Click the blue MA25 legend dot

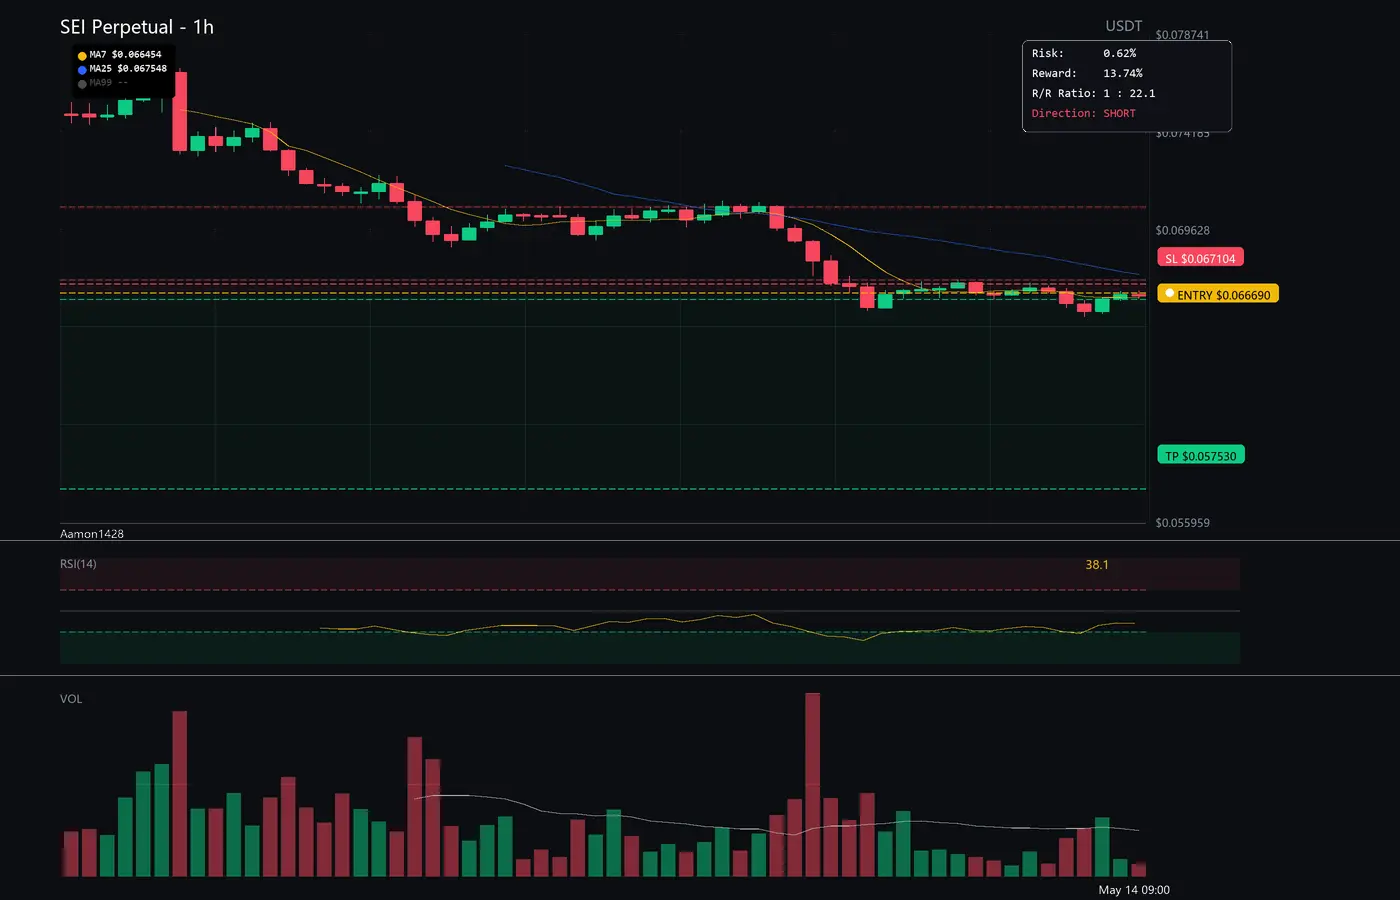coord(82,70)
